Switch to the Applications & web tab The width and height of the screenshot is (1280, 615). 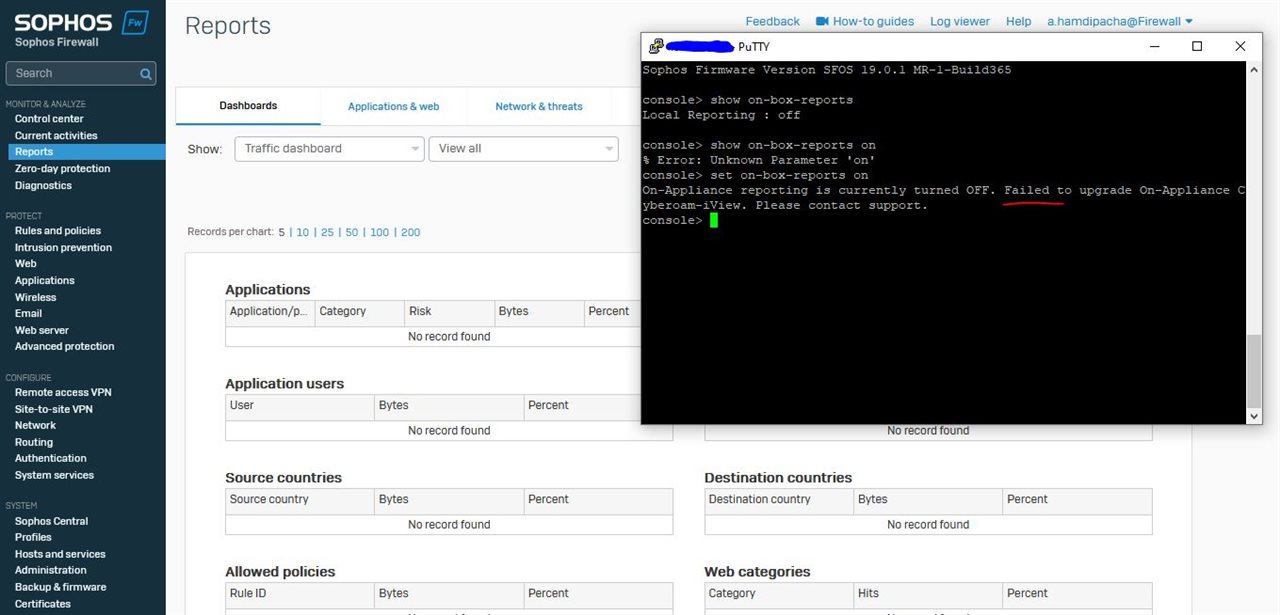[x=393, y=106]
